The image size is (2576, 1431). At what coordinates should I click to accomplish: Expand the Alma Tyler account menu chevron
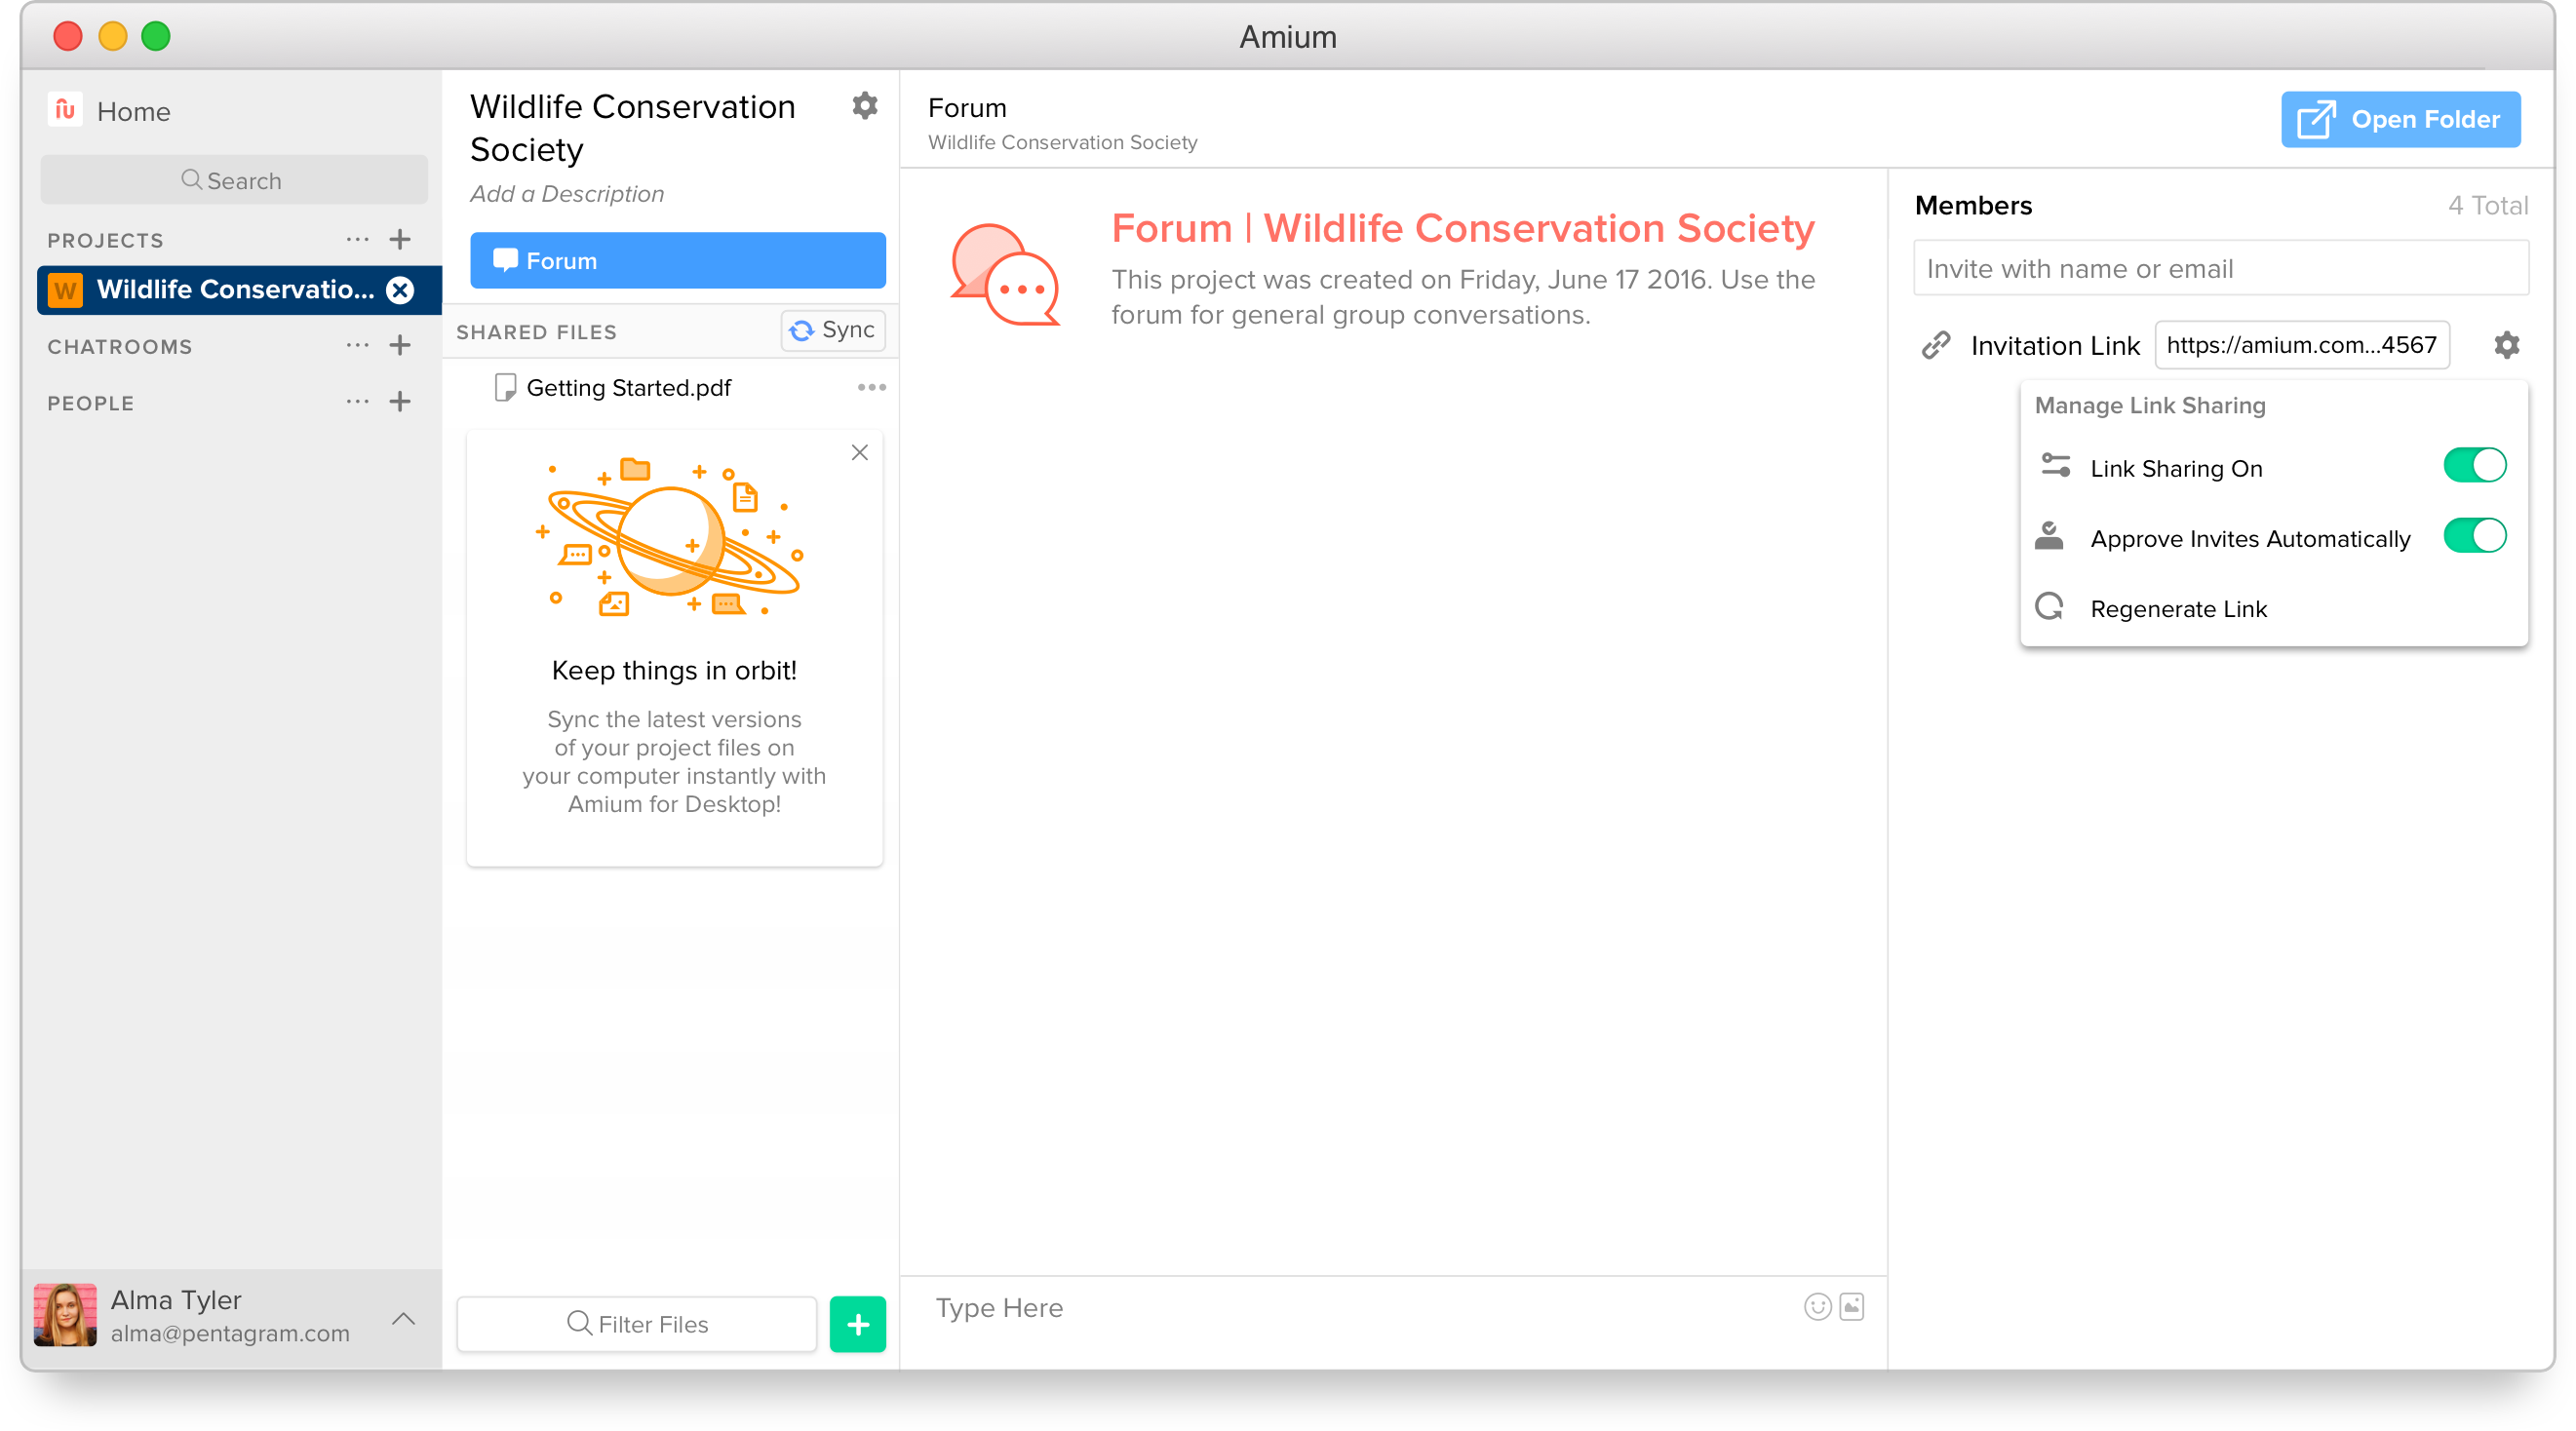pyautogui.click(x=403, y=1319)
